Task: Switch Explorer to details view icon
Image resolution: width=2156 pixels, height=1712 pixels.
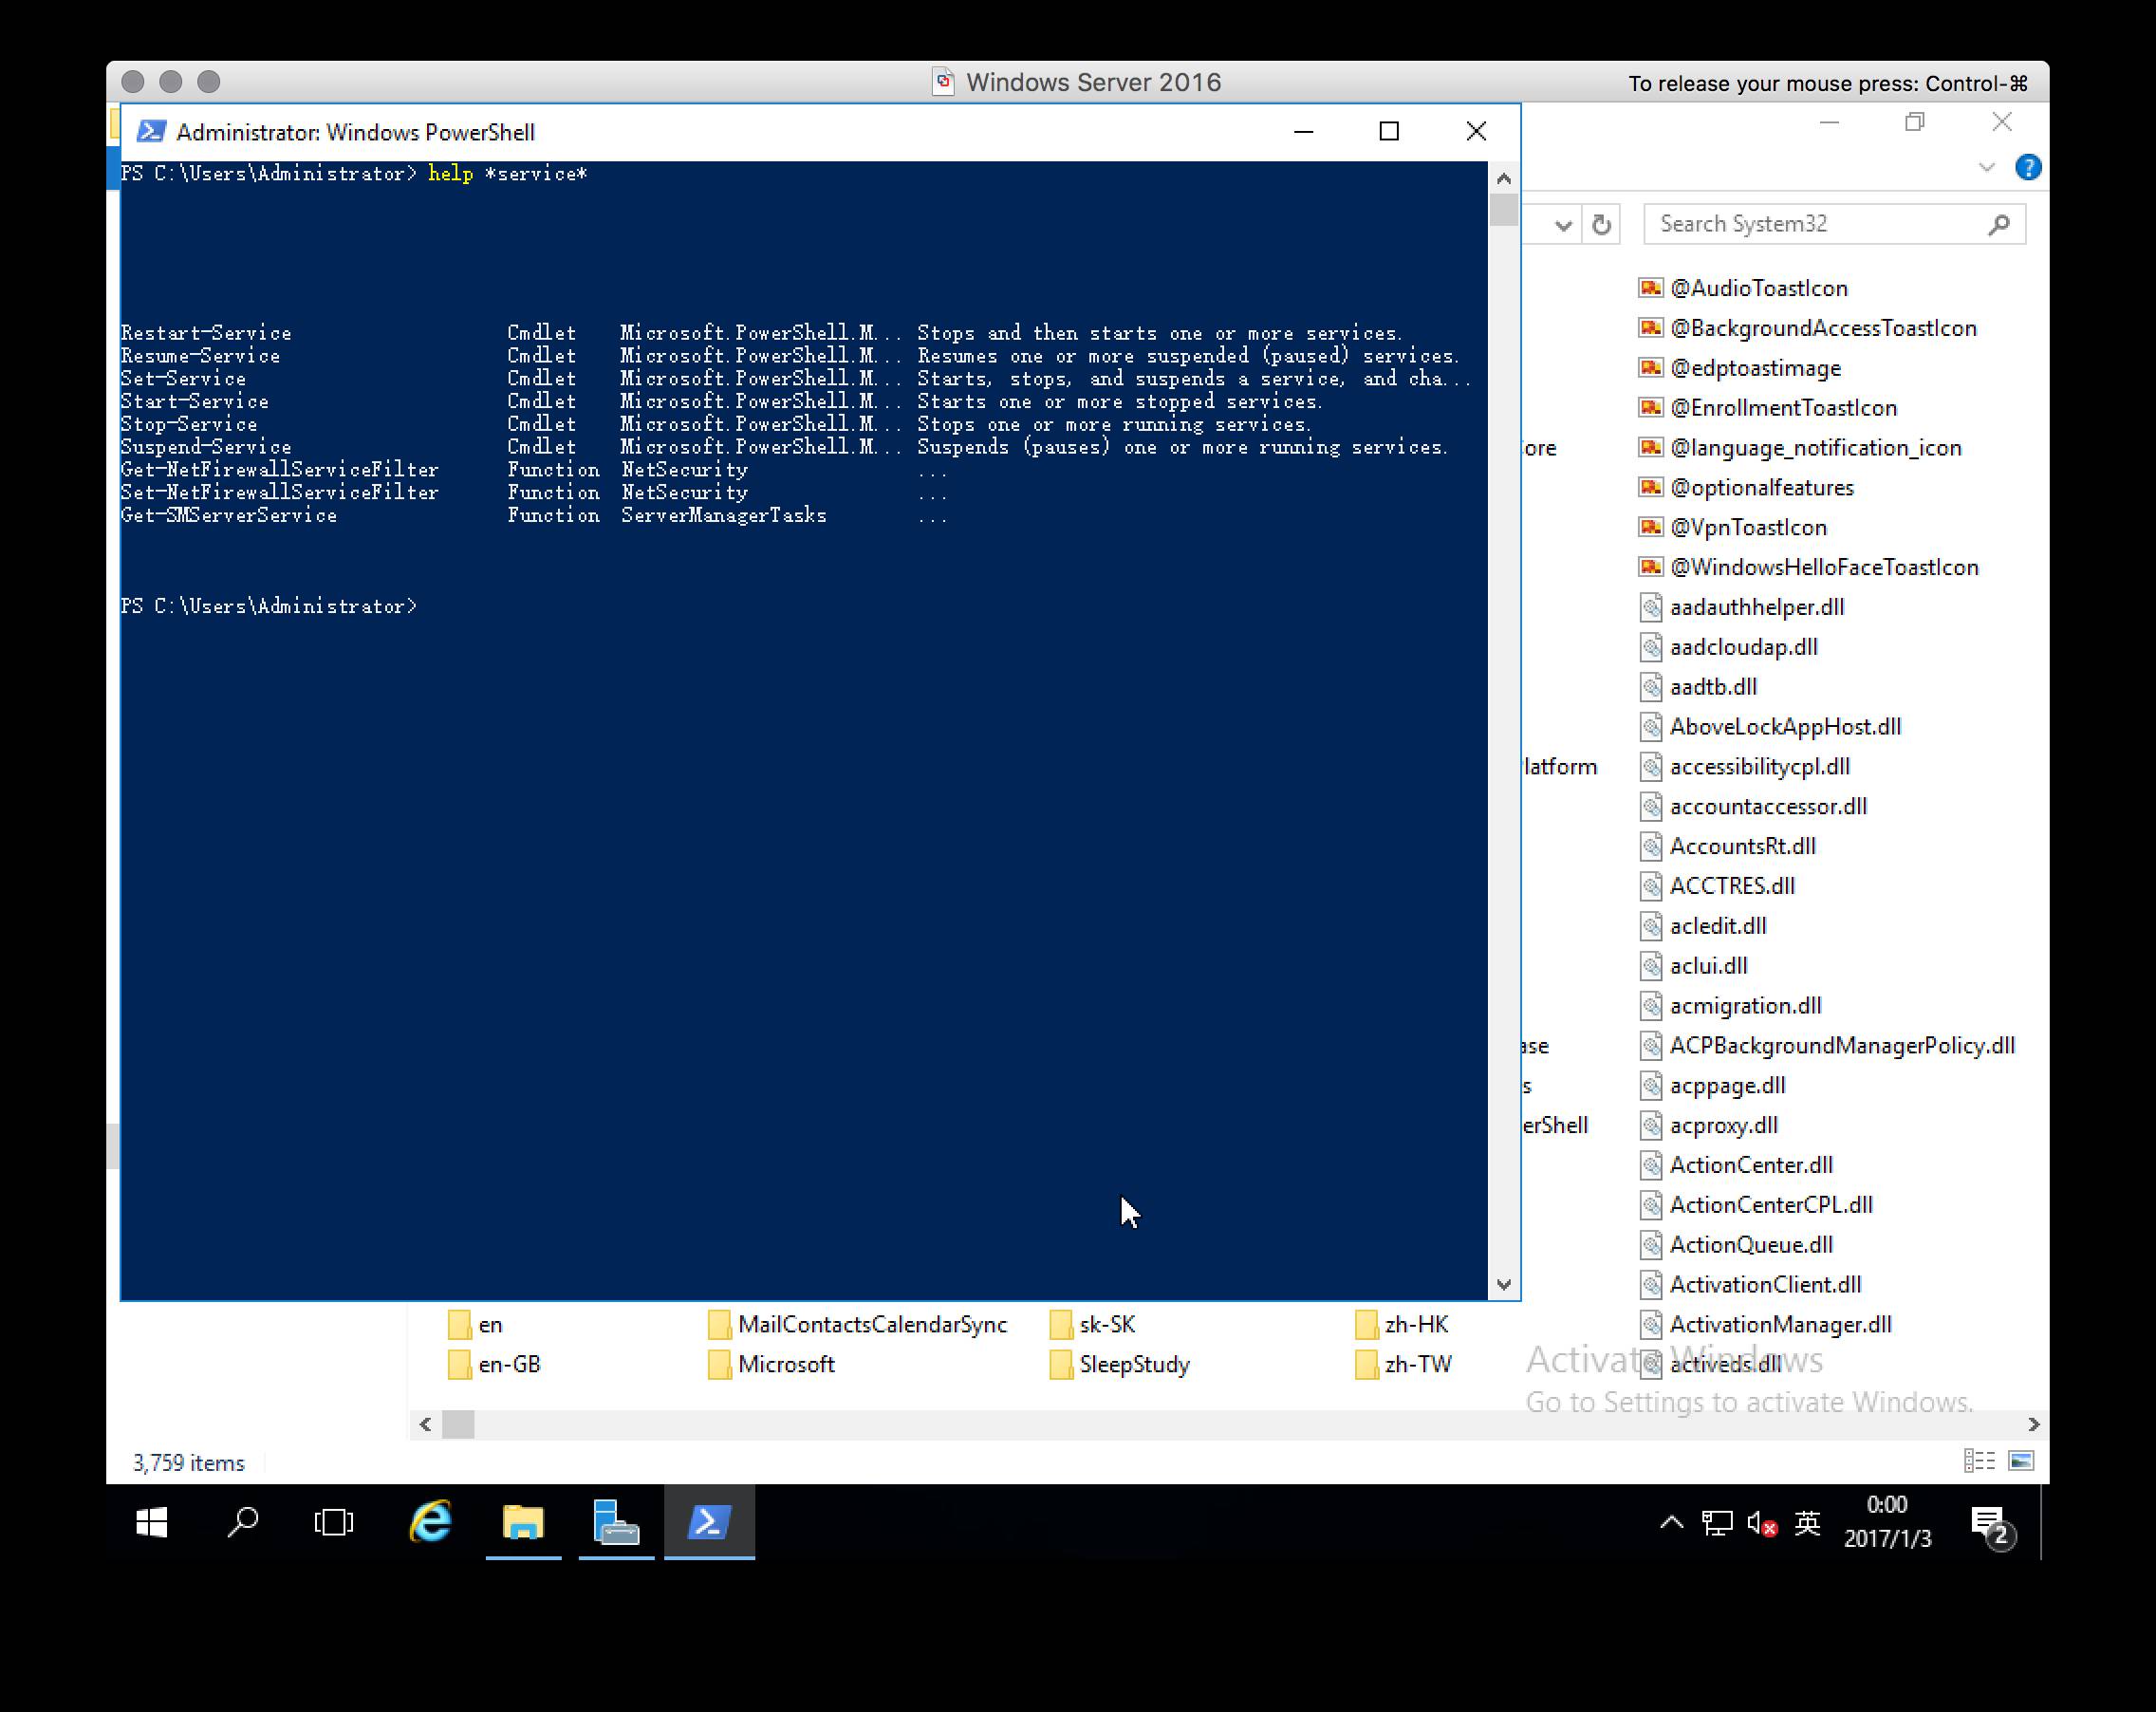Action: click(1979, 1461)
